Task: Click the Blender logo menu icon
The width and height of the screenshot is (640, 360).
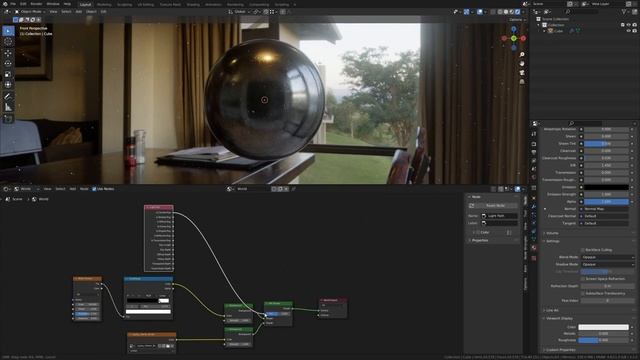Action: coord(5,4)
